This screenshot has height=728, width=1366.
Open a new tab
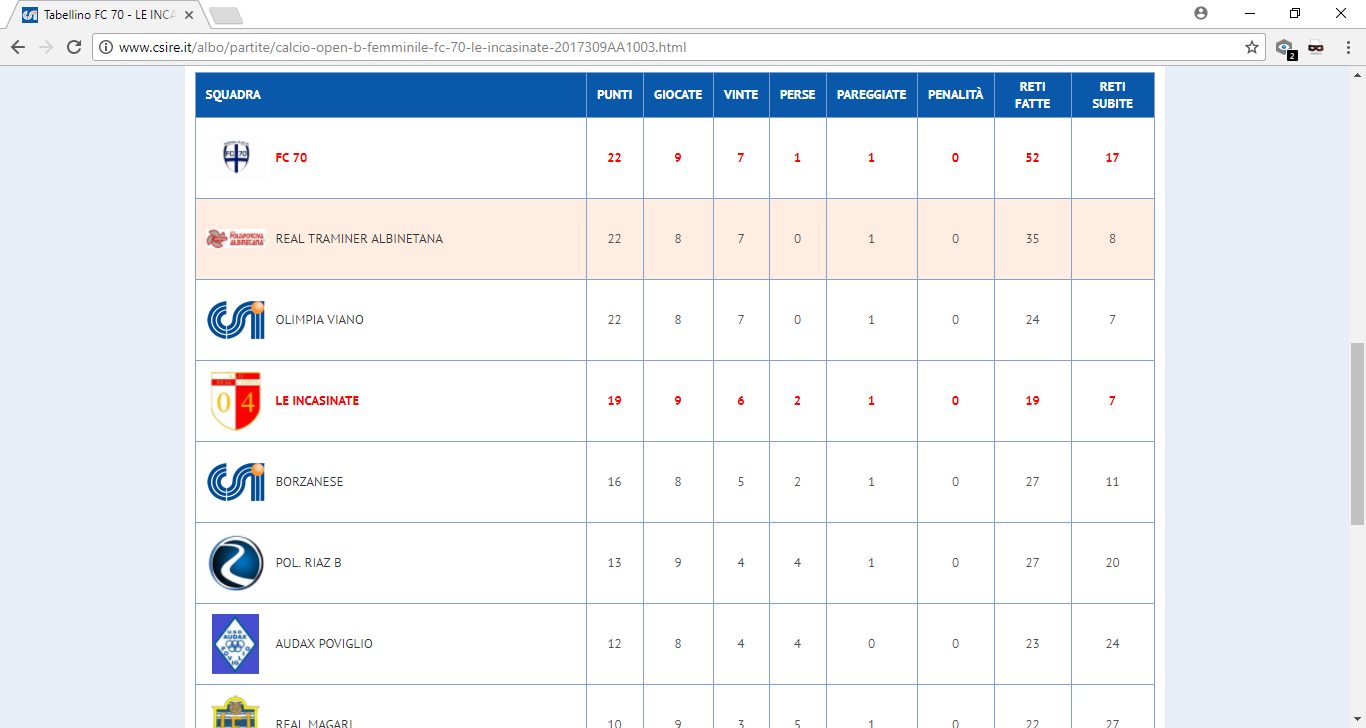[226, 15]
